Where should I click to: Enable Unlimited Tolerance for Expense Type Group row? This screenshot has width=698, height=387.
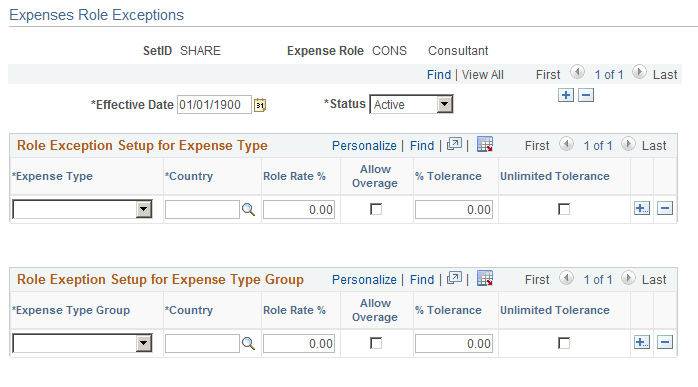click(x=564, y=343)
